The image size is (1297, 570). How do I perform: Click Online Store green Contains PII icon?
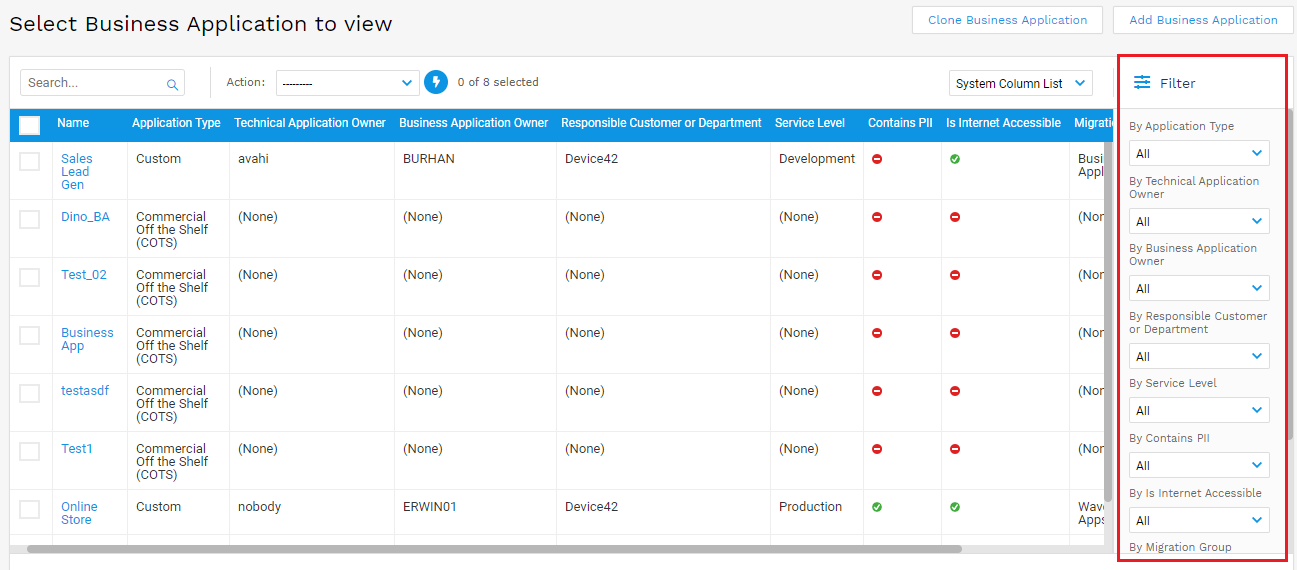pos(877,507)
